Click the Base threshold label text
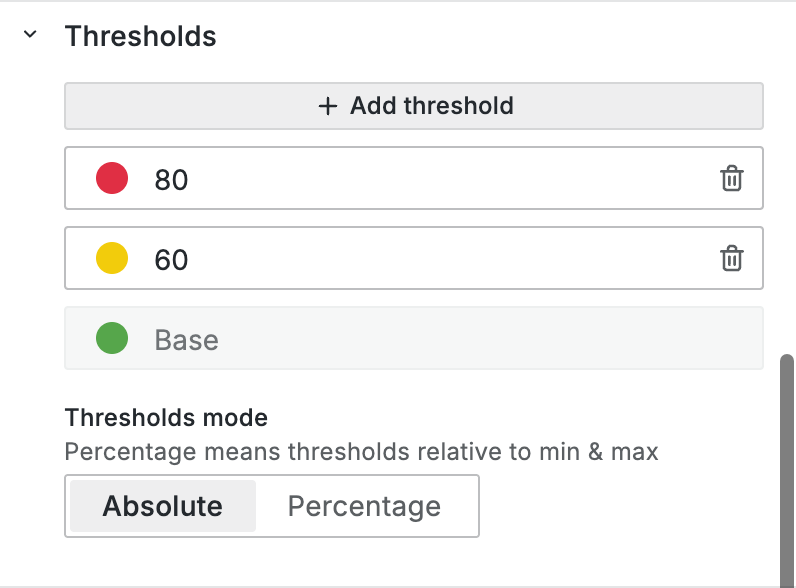The height and width of the screenshot is (588, 796). 187,340
